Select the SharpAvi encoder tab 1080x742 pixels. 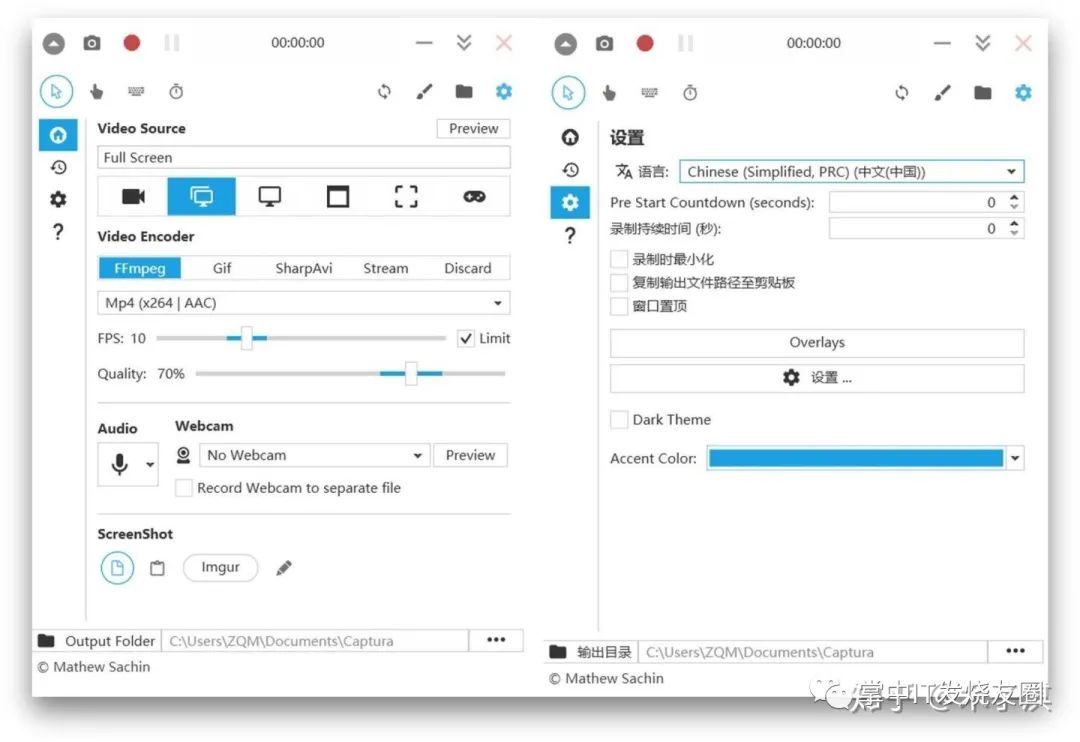coord(304,268)
